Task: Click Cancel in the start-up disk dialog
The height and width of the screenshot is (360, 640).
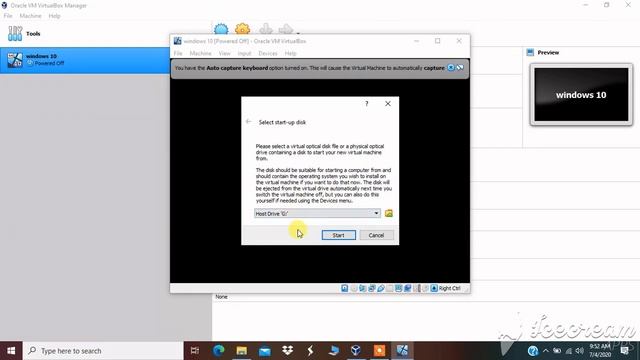Action: coord(376,235)
